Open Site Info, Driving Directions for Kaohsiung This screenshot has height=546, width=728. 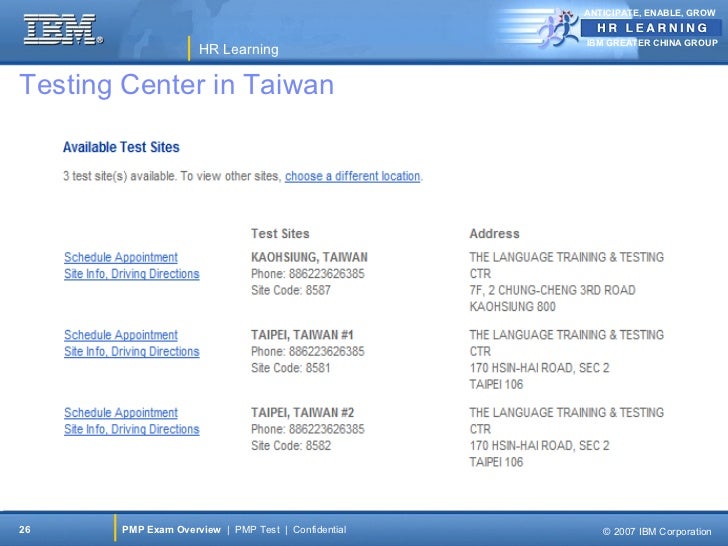[x=131, y=274]
